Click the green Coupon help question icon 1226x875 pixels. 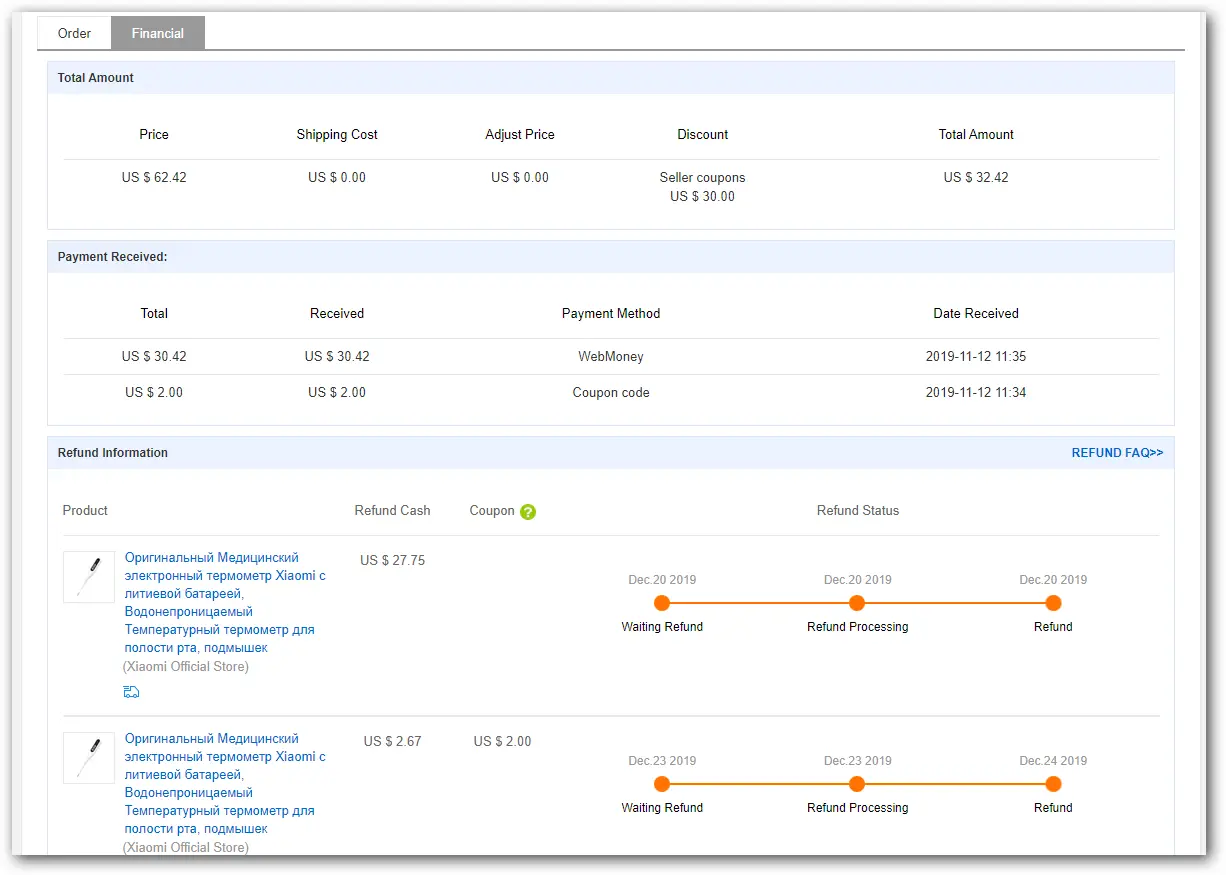pos(528,512)
